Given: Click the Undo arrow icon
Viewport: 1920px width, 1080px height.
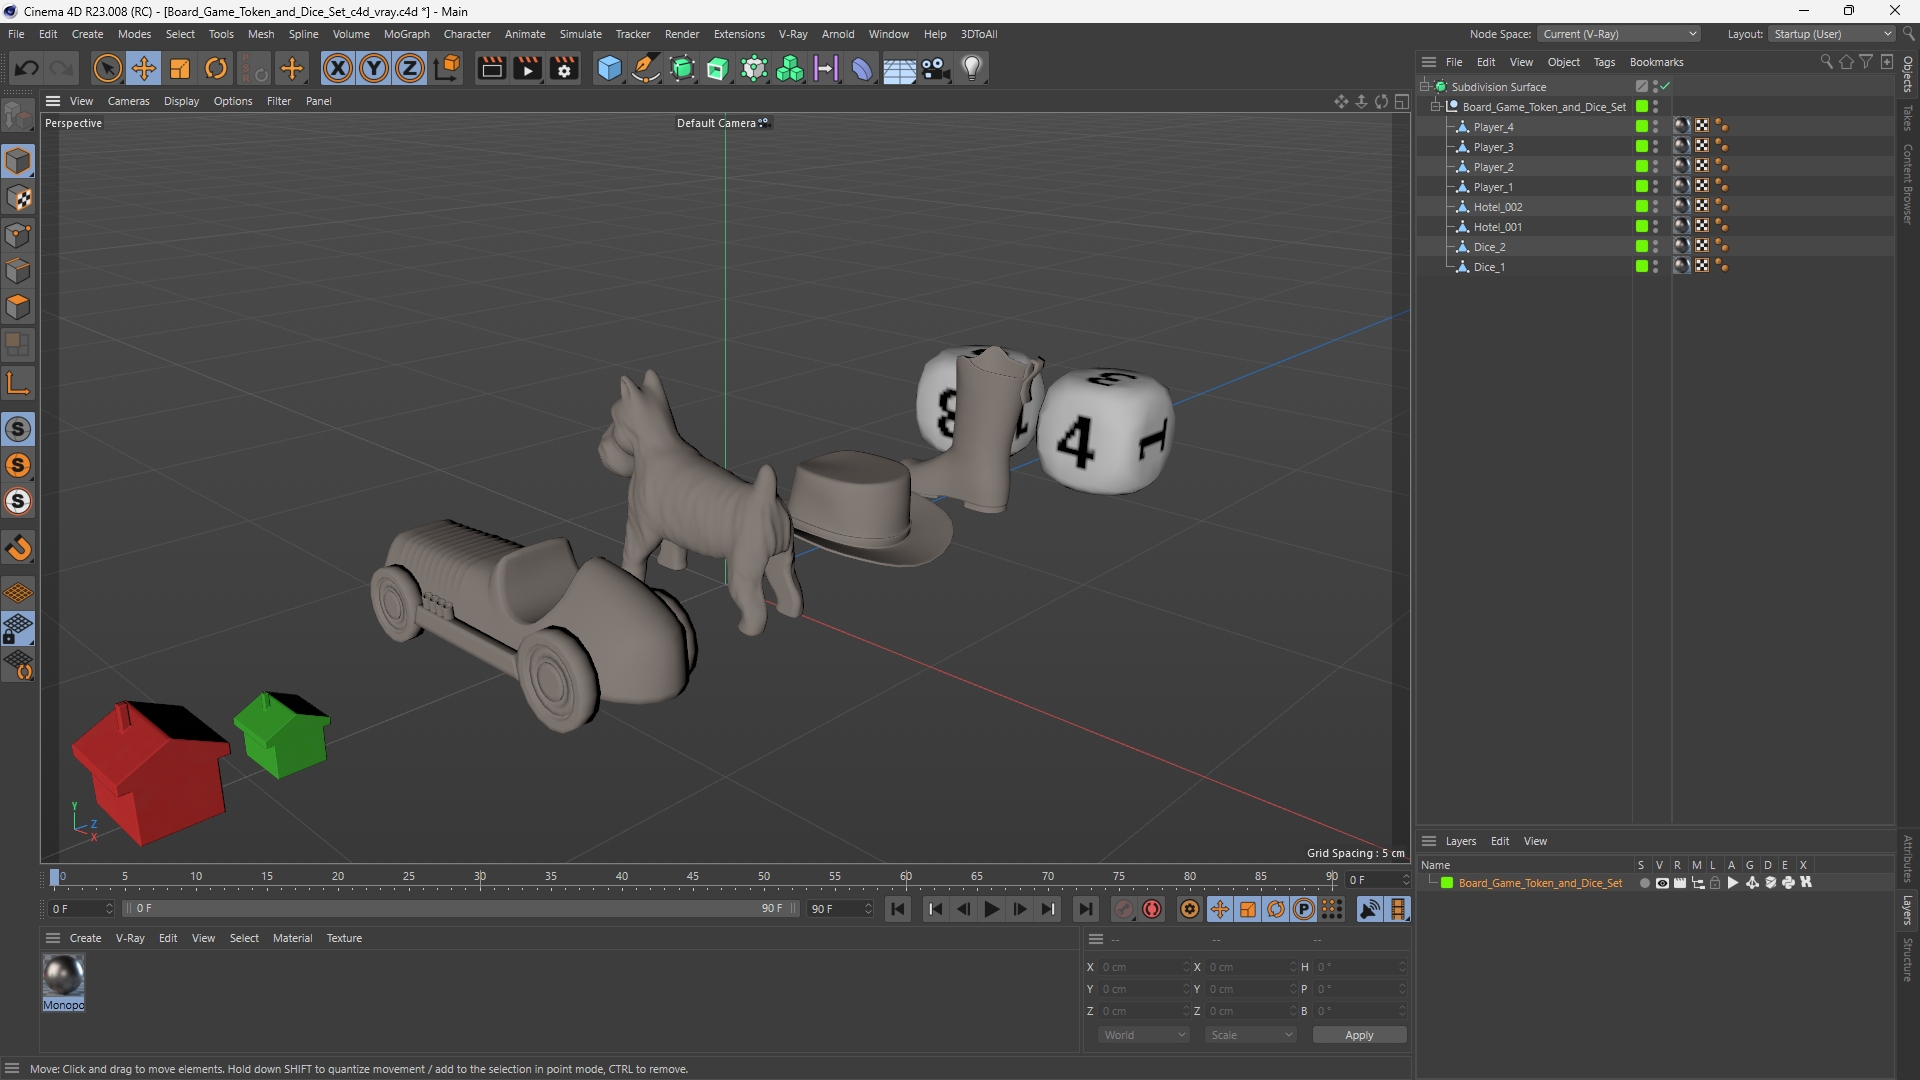Looking at the screenshot, I should coord(27,68).
